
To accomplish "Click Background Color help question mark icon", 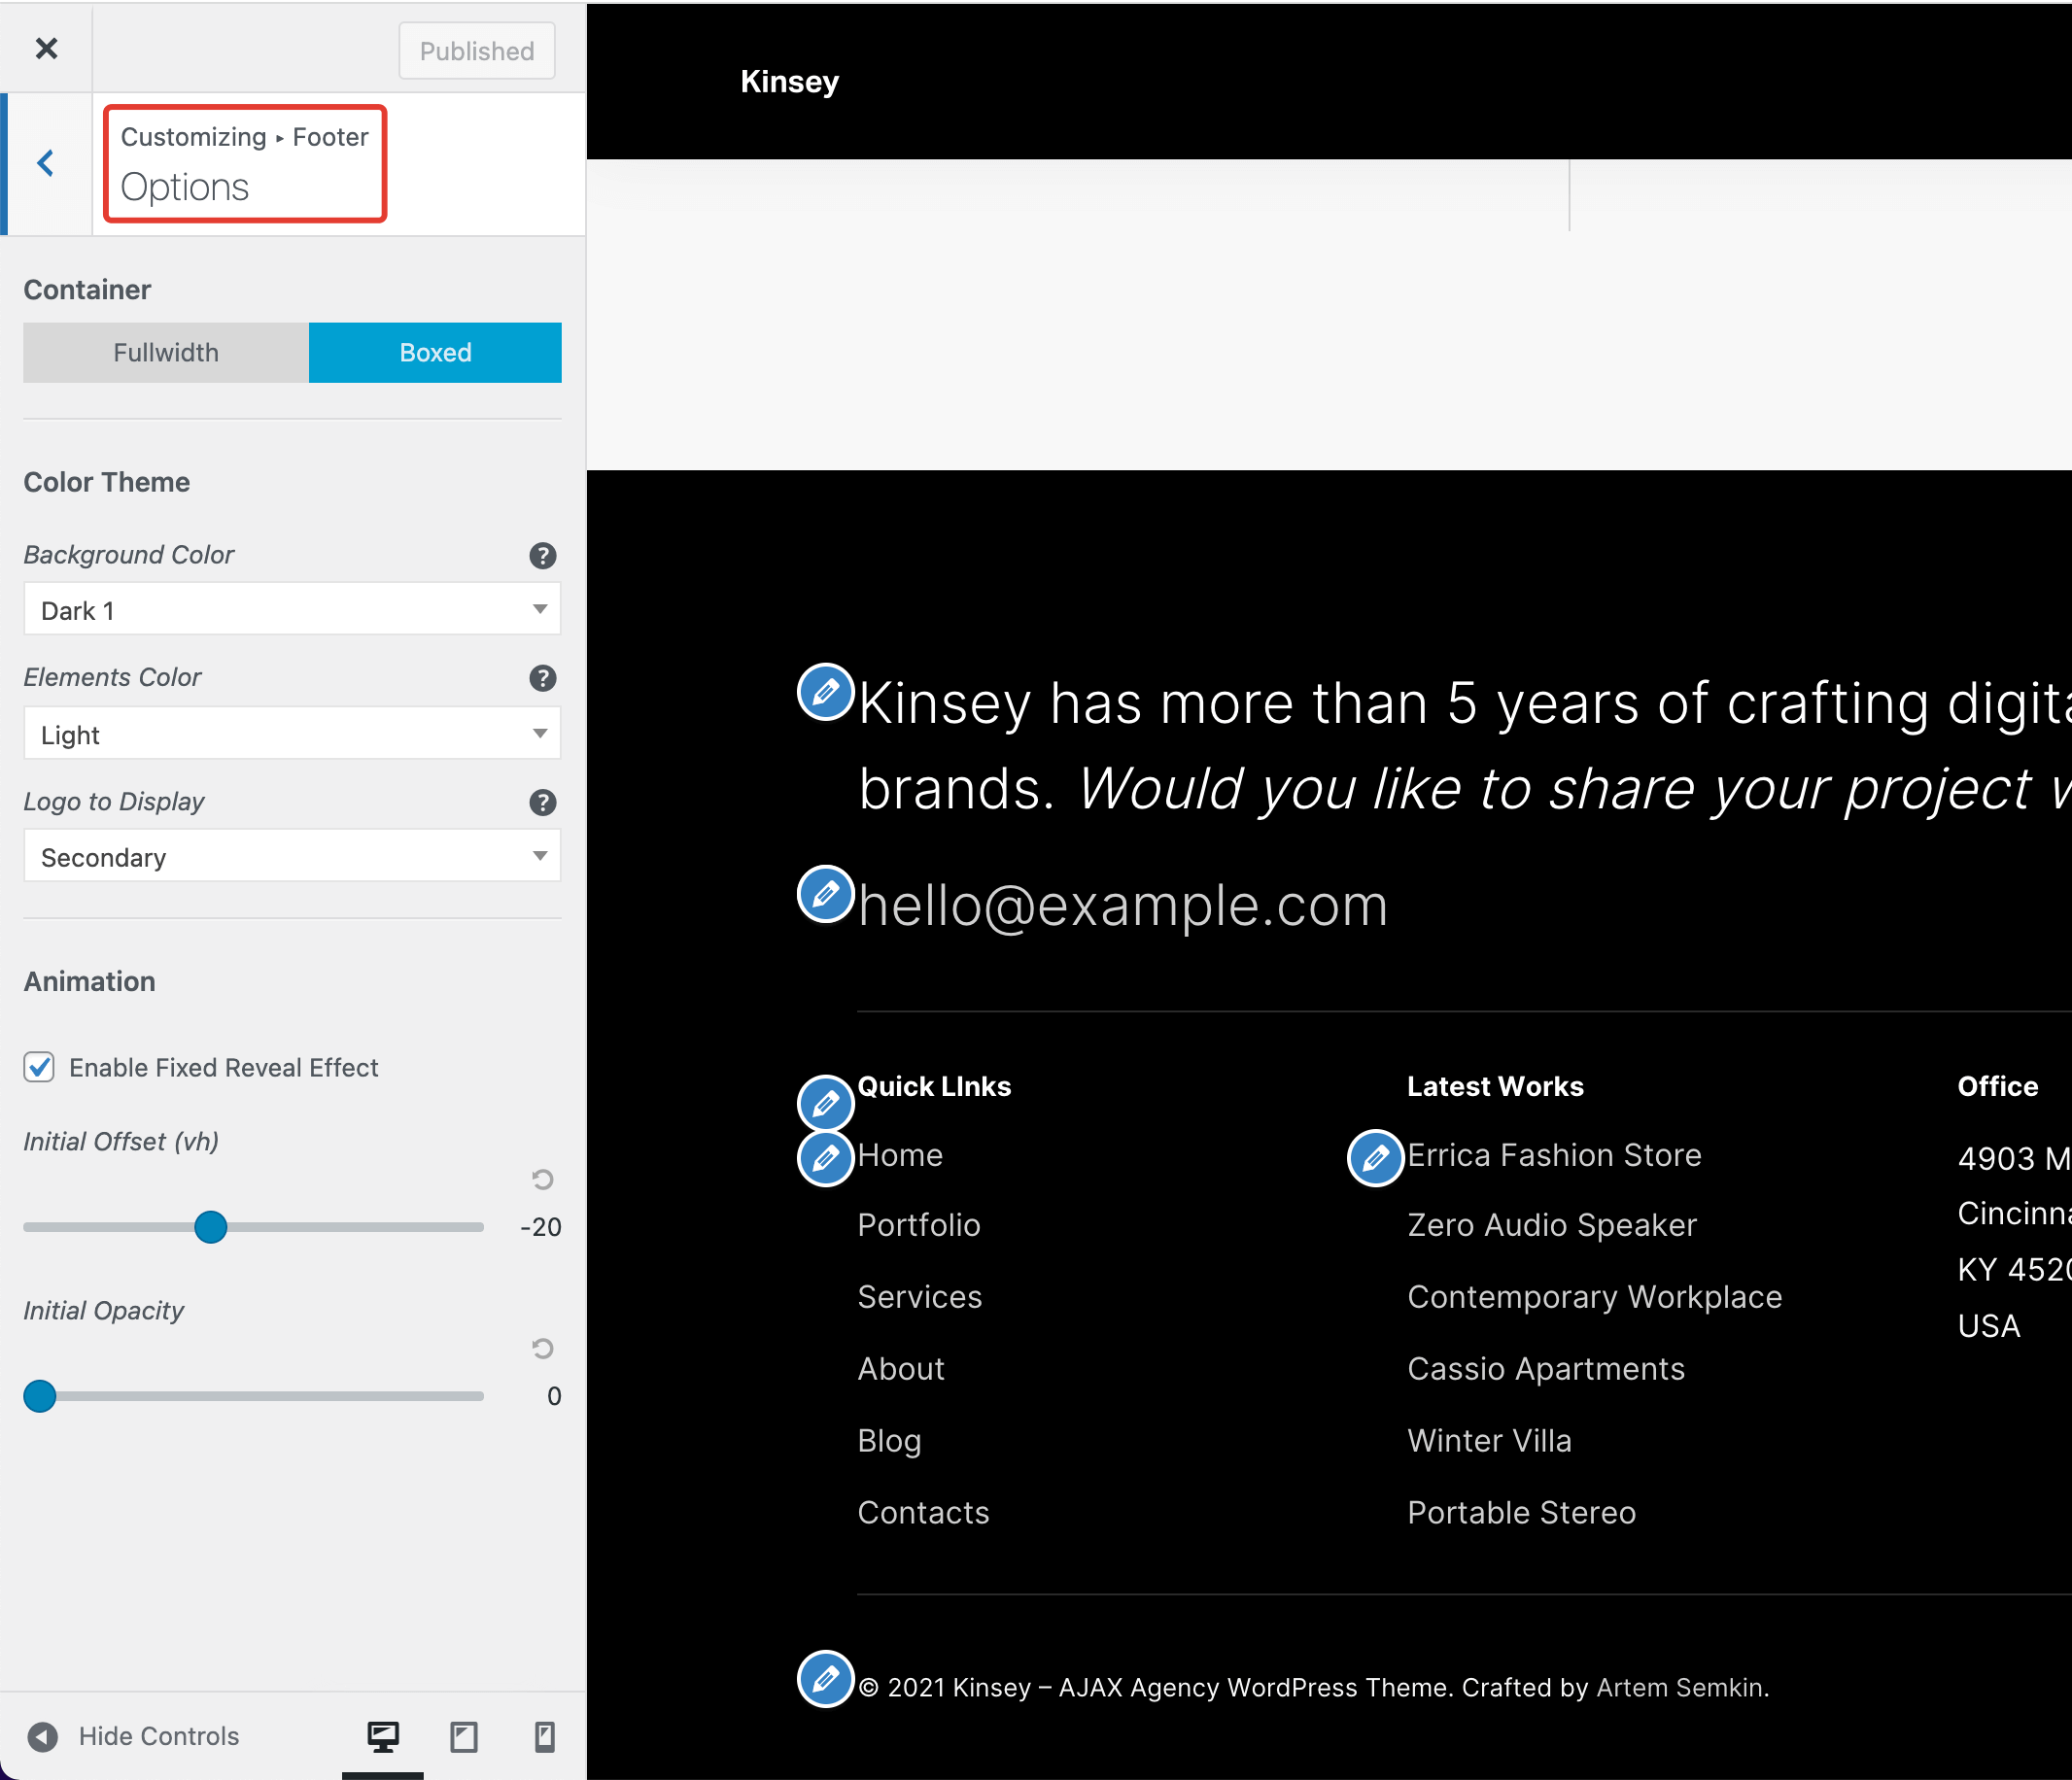I will click(542, 556).
